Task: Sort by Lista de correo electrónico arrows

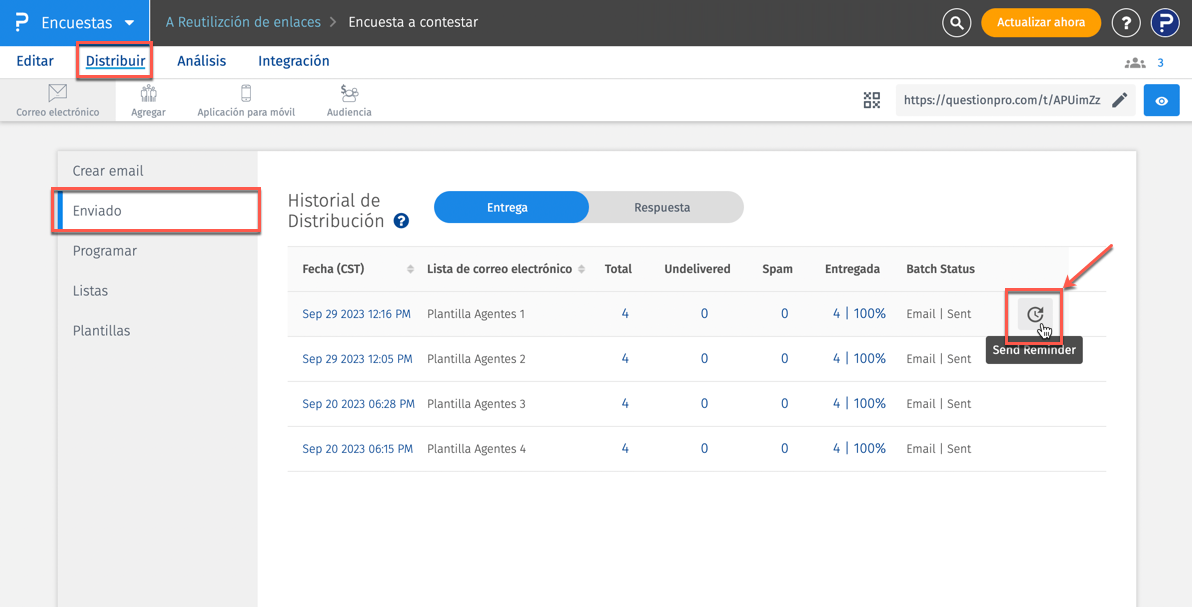Action: (x=582, y=270)
